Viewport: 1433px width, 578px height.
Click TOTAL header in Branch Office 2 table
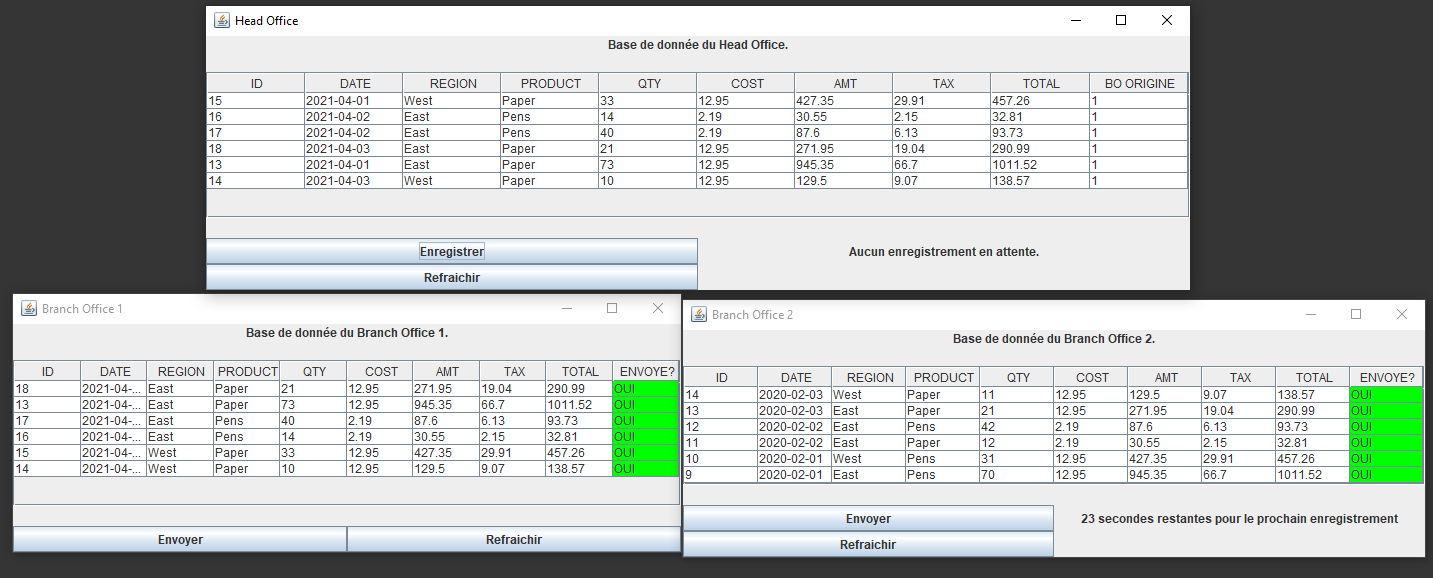pos(1313,378)
